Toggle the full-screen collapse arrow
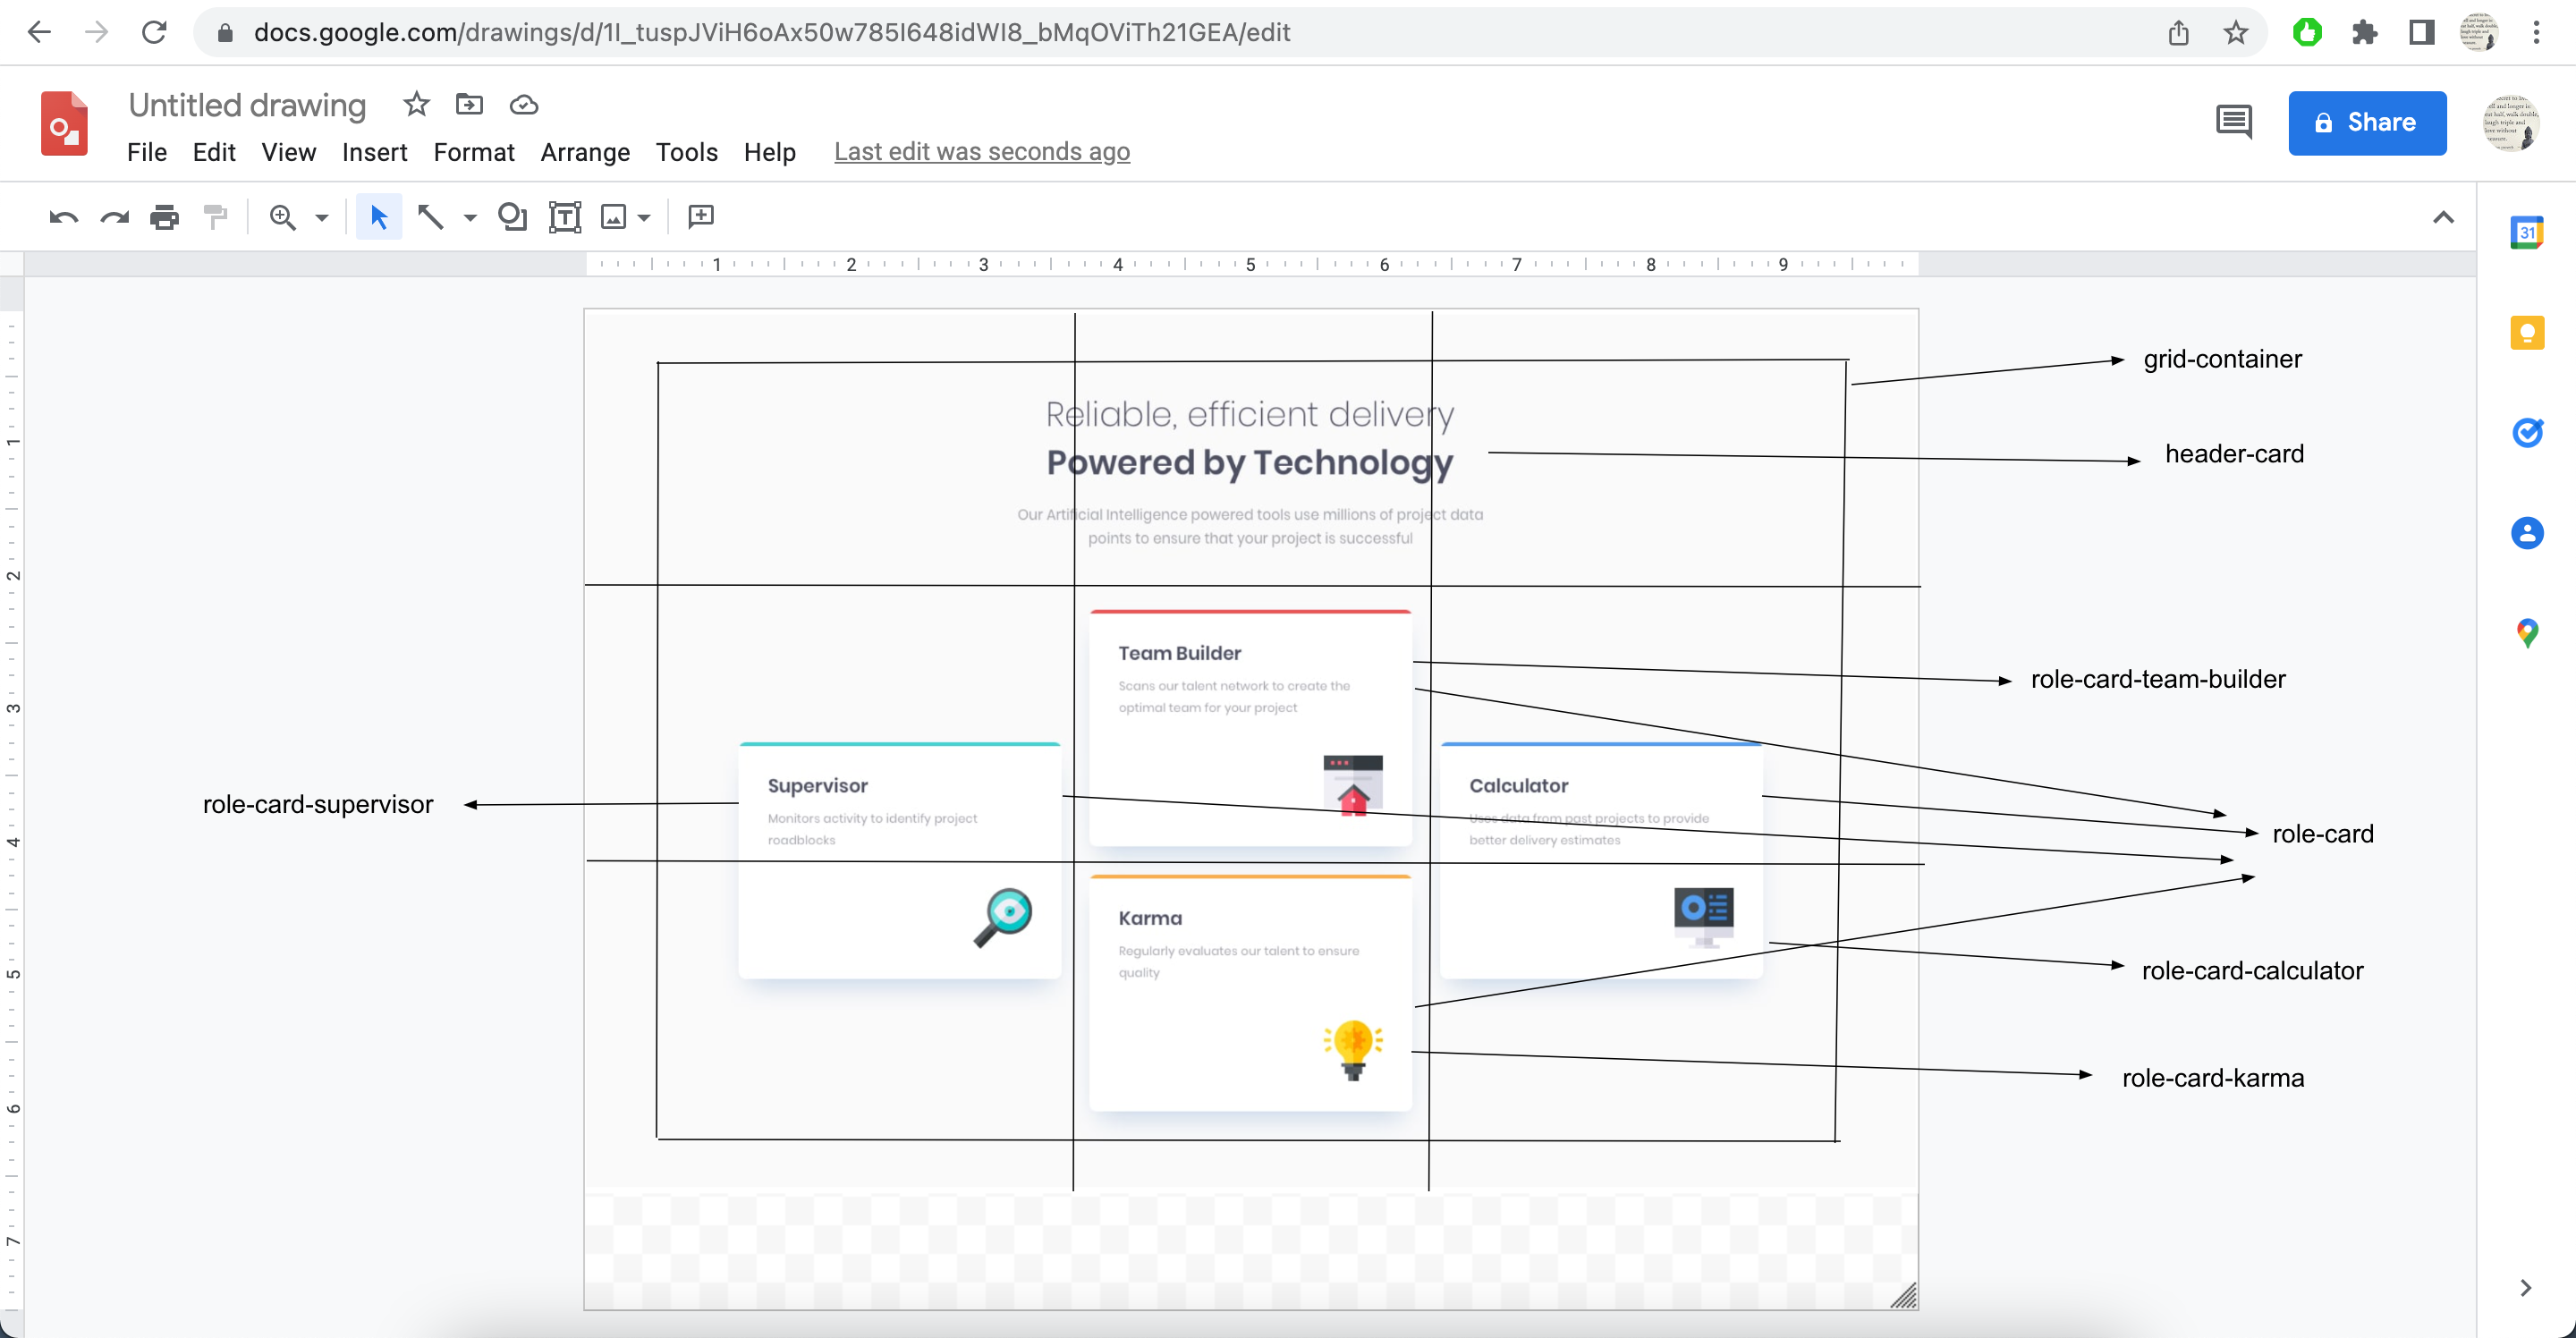The image size is (2576, 1338). point(2446,216)
